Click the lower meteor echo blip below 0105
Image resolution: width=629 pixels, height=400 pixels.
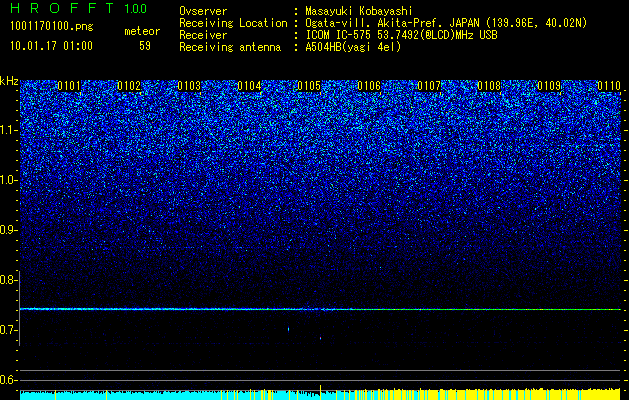320,338
